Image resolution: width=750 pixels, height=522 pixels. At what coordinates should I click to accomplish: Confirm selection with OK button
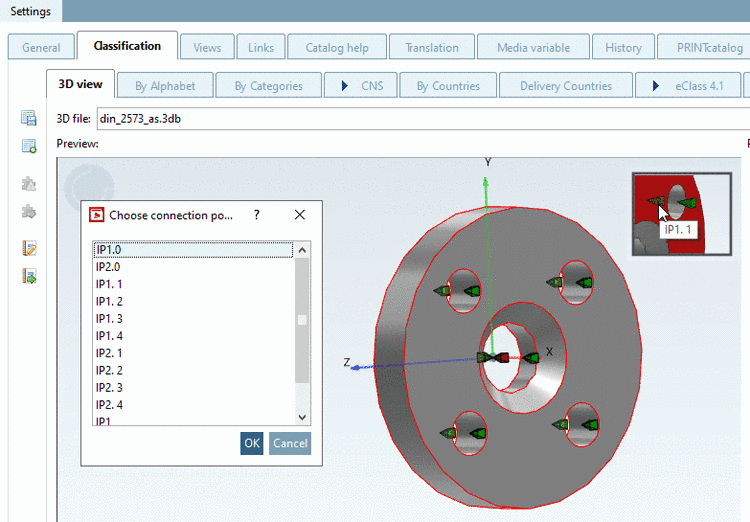point(252,443)
